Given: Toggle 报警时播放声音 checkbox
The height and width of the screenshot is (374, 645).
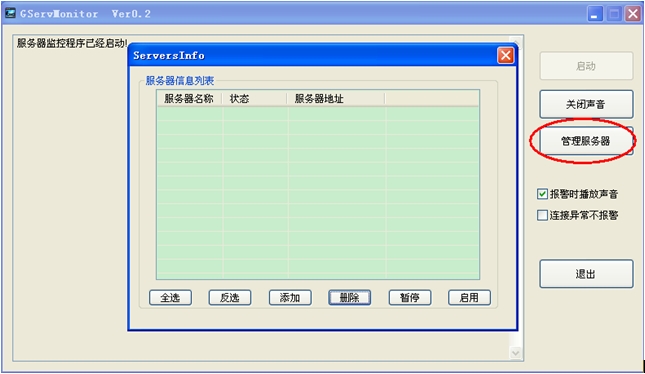Looking at the screenshot, I should (542, 194).
